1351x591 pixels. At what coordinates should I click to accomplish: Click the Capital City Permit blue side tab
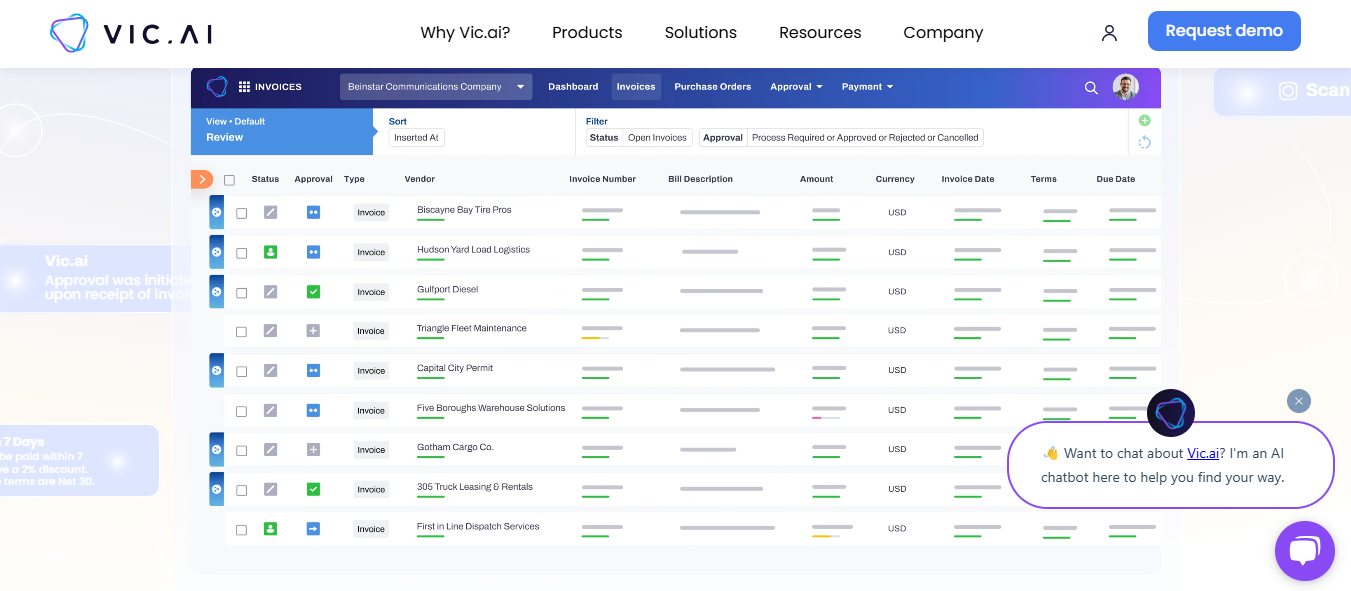(216, 370)
